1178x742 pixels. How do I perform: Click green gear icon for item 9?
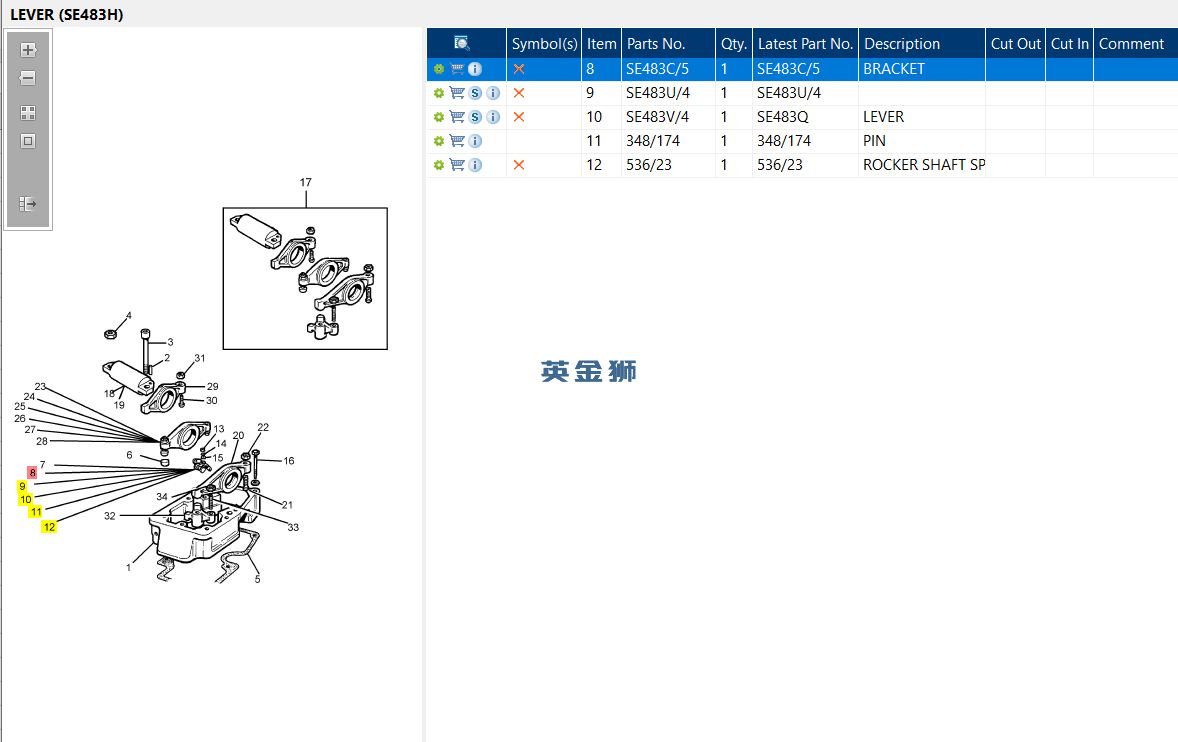pyautogui.click(x=439, y=93)
